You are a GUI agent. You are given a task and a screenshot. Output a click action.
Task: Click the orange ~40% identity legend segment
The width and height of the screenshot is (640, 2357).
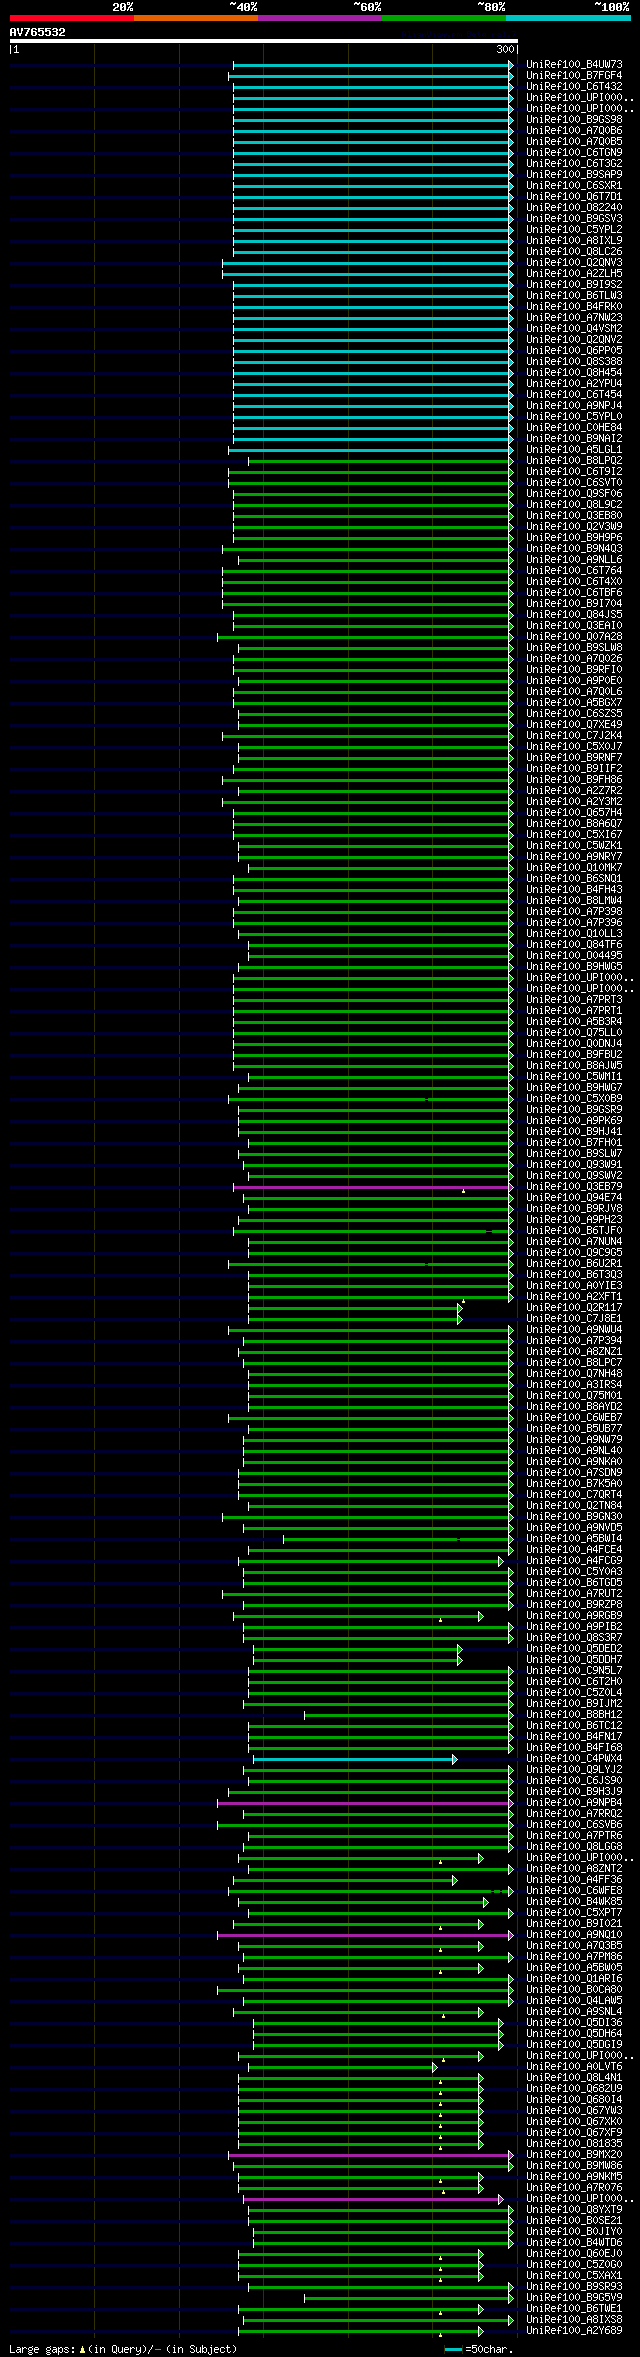(x=195, y=18)
